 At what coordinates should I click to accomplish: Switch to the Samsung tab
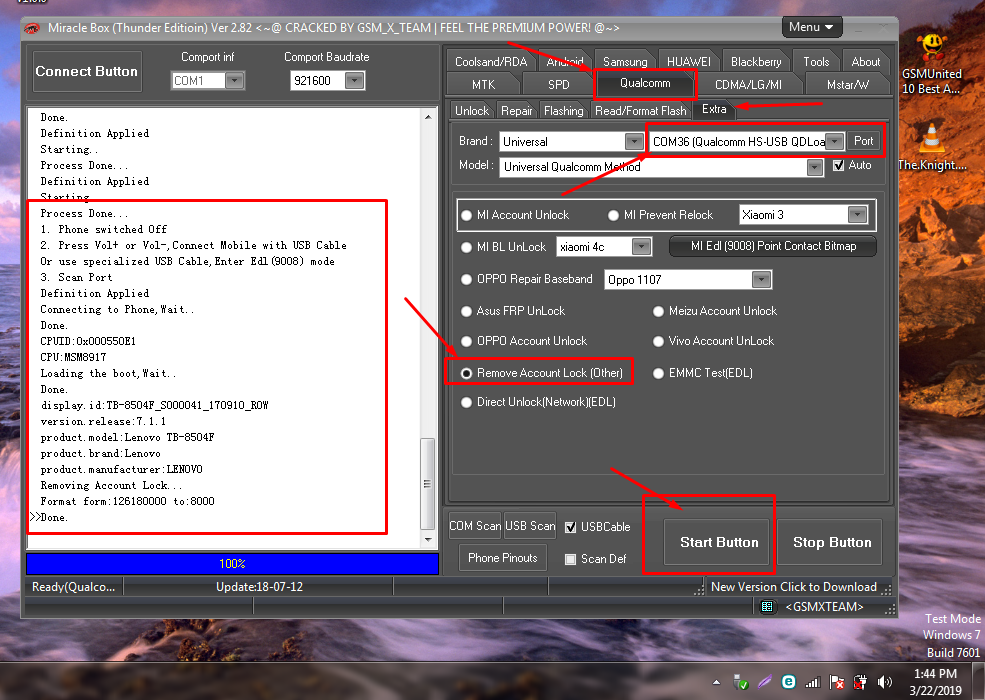point(624,62)
